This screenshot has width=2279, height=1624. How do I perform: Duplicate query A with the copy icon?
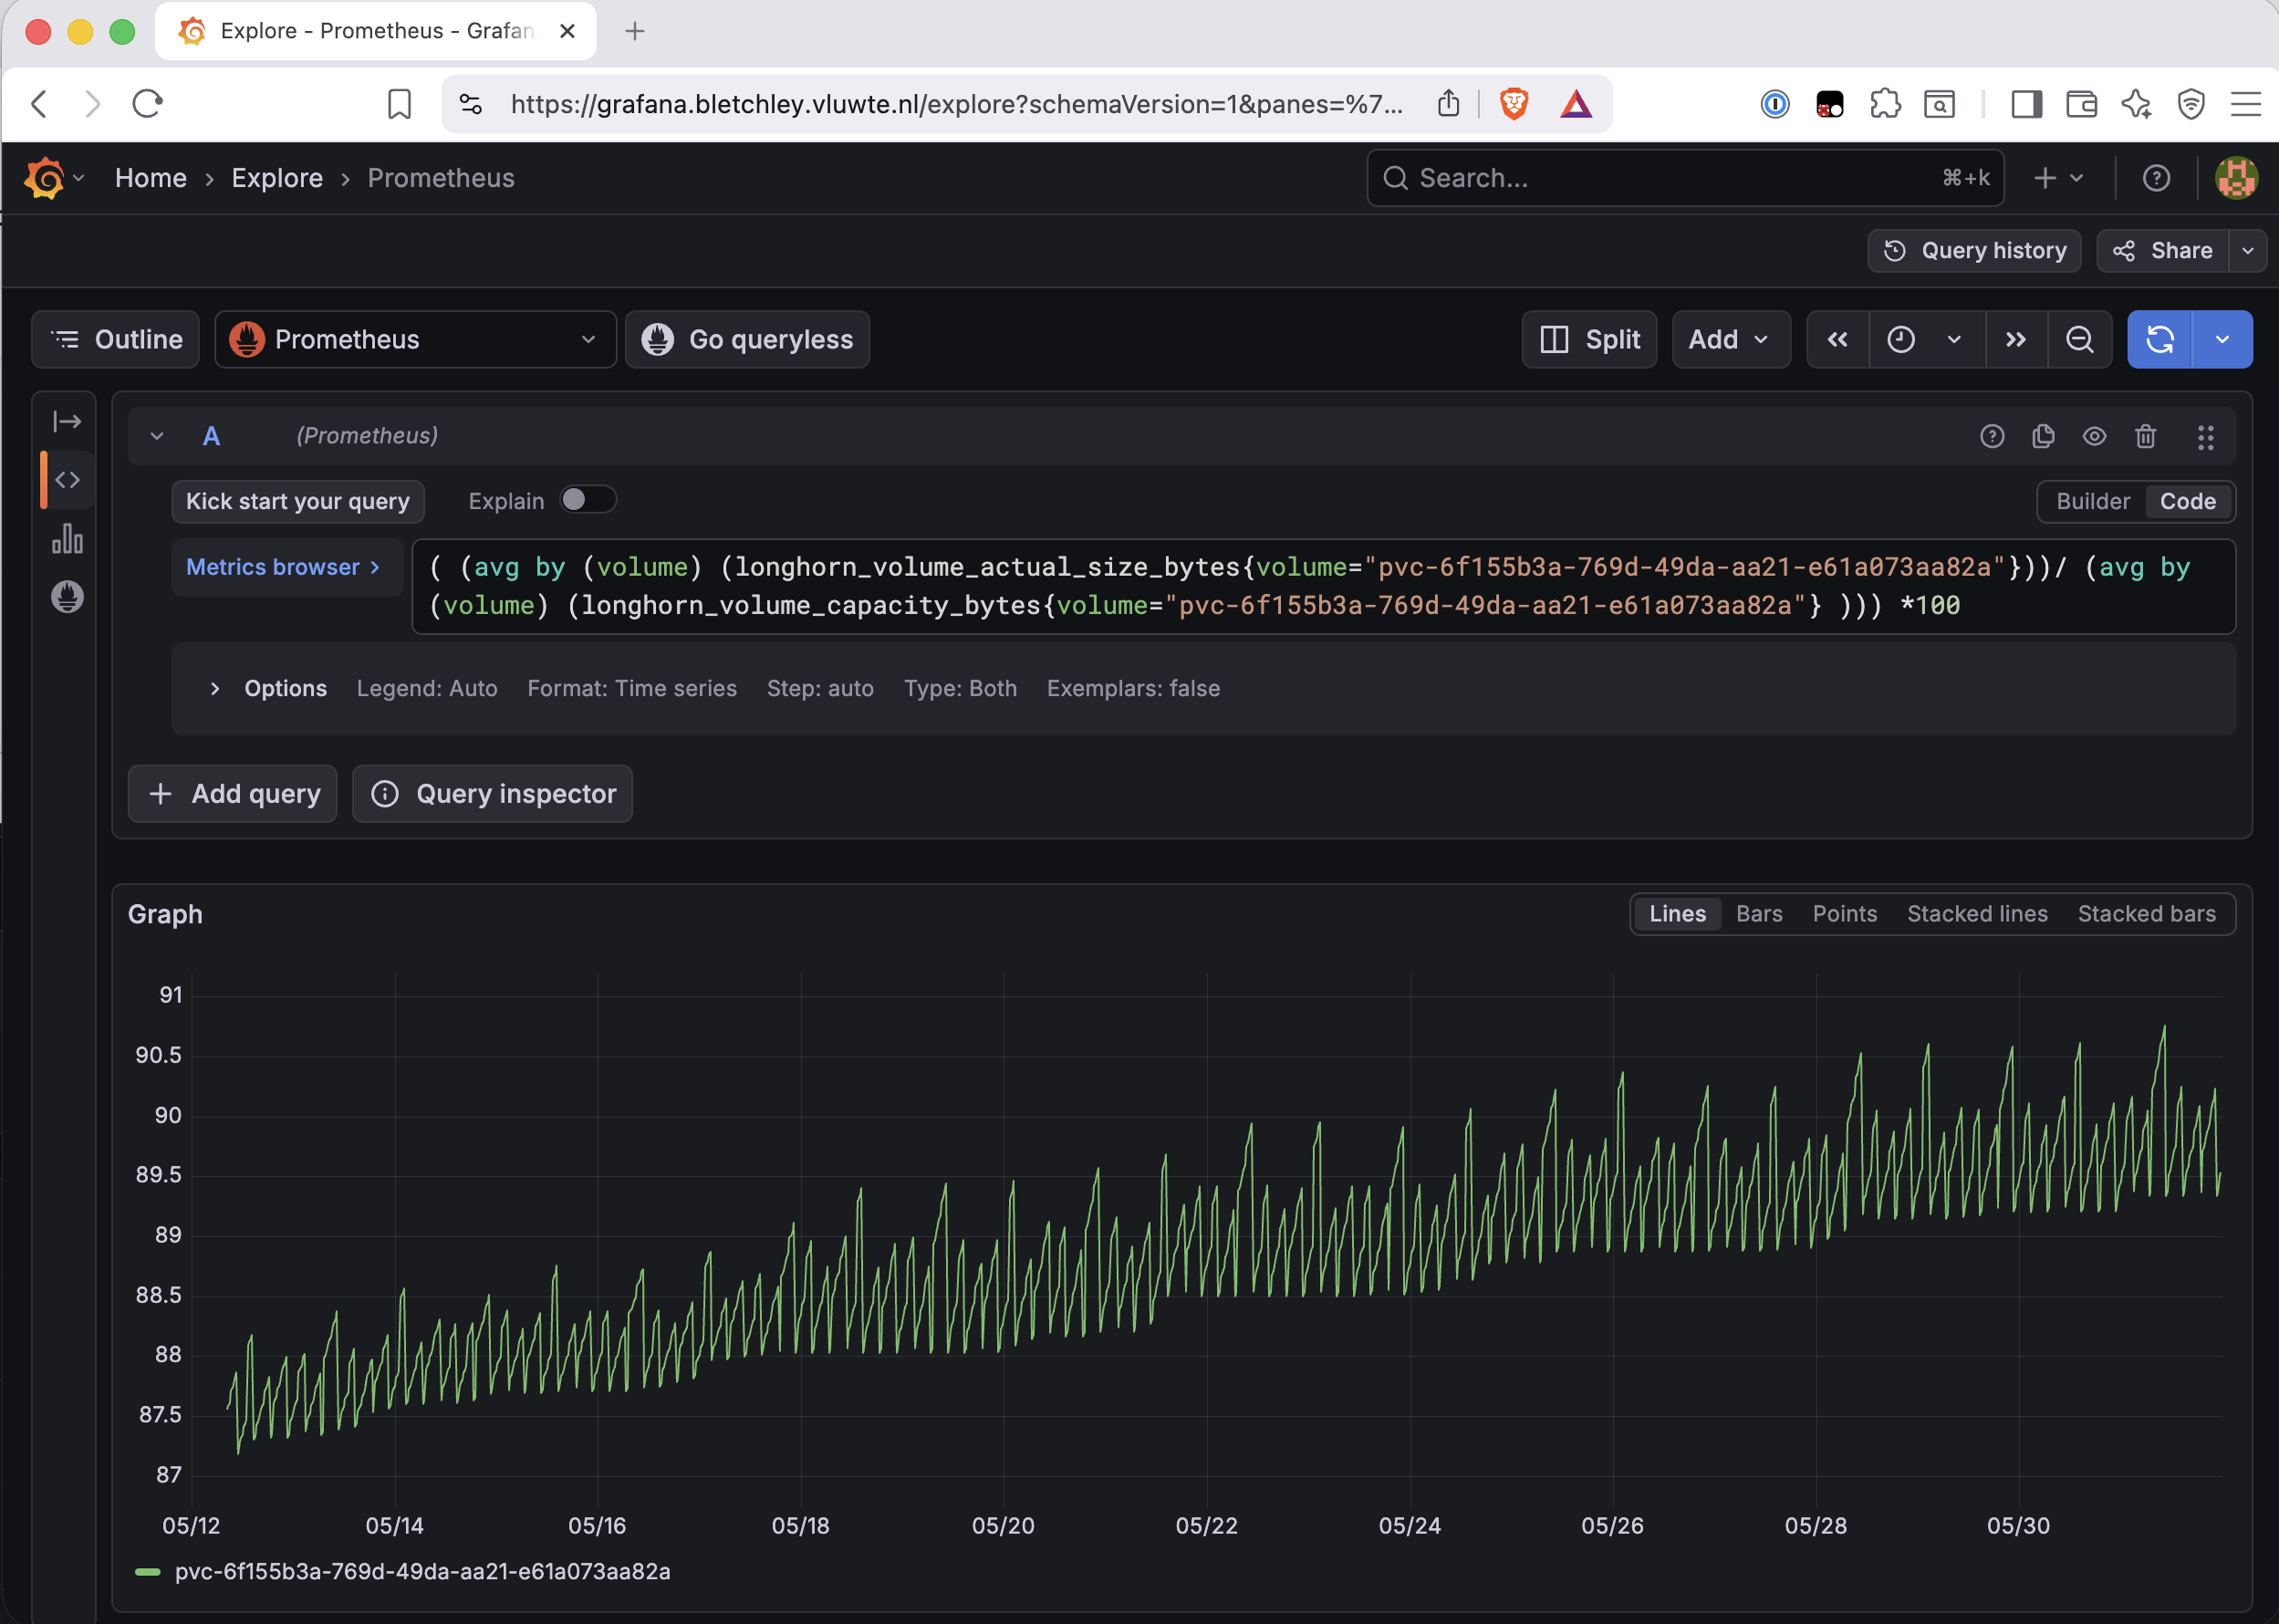click(2042, 436)
